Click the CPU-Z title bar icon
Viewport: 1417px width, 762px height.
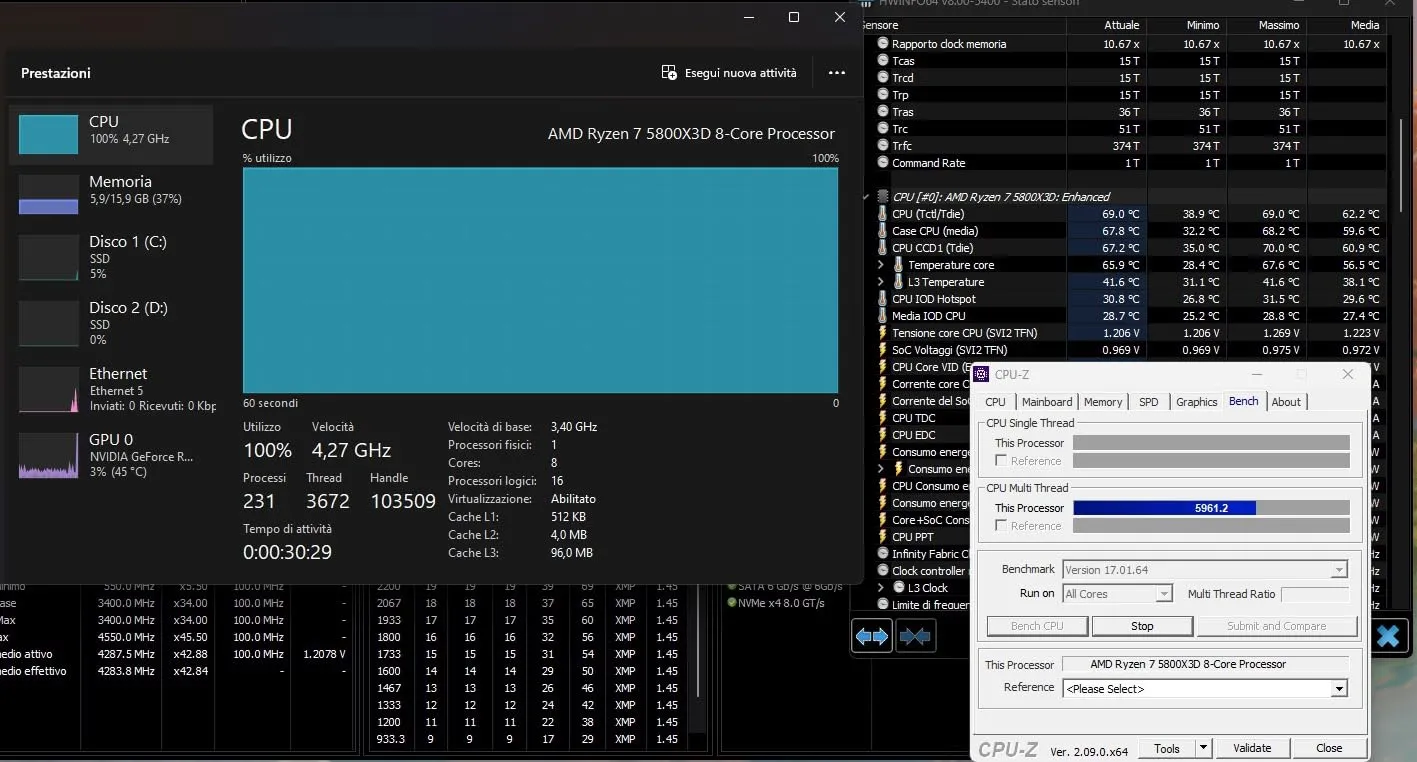click(982, 375)
